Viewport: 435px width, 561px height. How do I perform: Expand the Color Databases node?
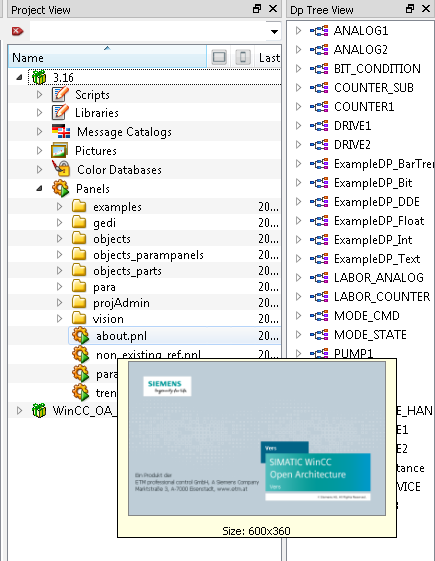[x=39, y=170]
